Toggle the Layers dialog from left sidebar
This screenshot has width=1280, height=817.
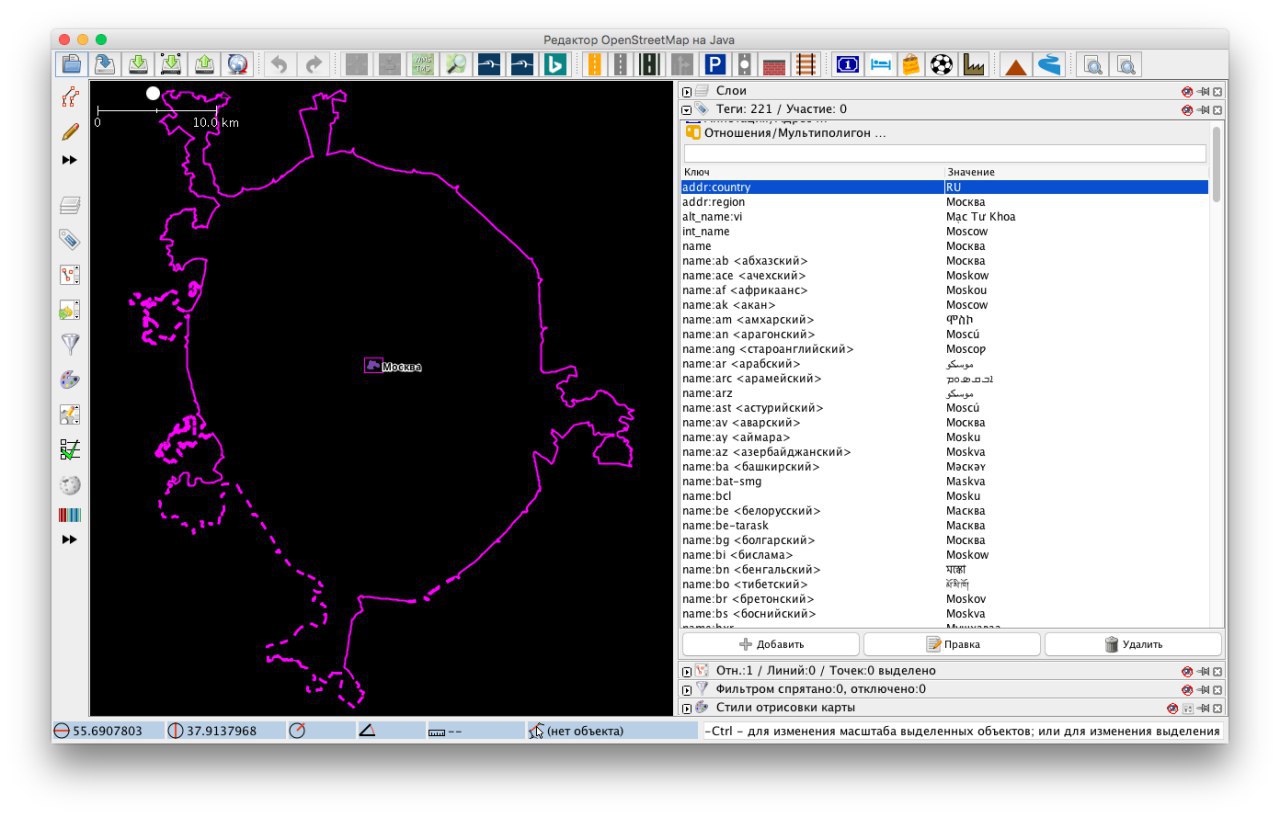[x=69, y=205]
